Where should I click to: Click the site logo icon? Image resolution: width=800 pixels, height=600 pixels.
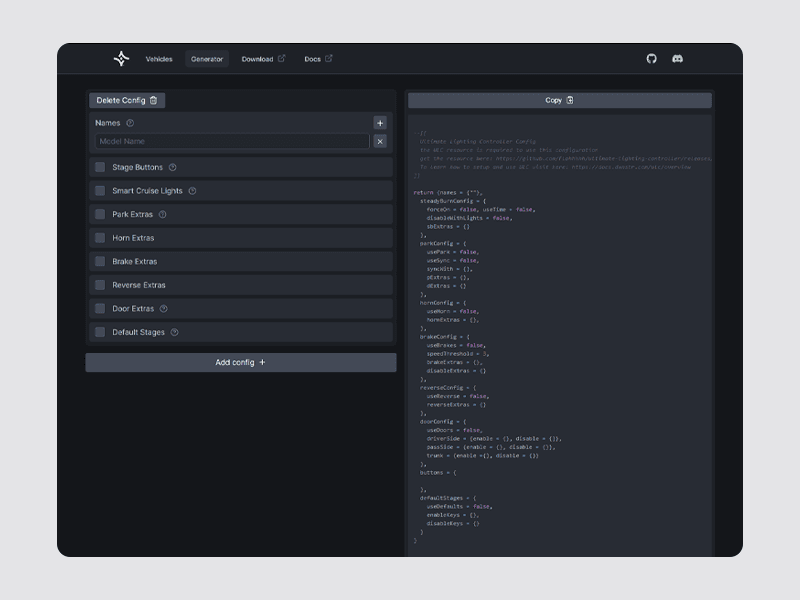(121, 59)
